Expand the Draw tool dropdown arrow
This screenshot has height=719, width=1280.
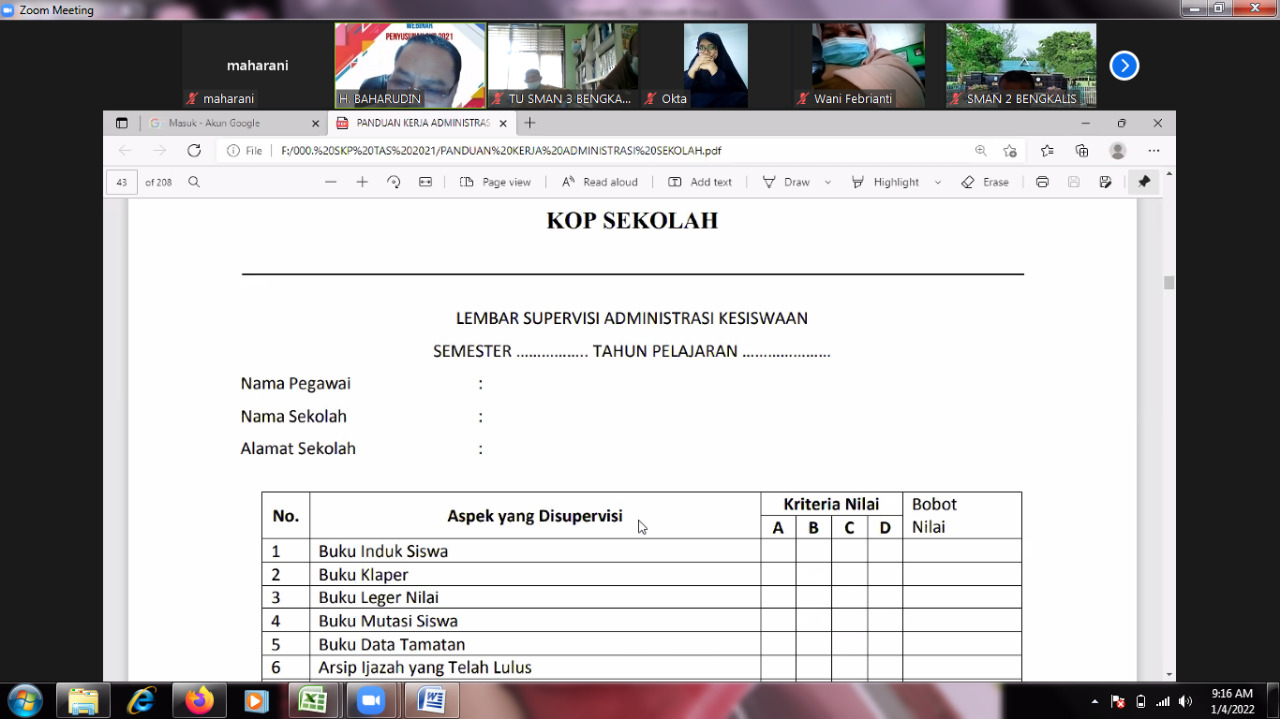[828, 183]
